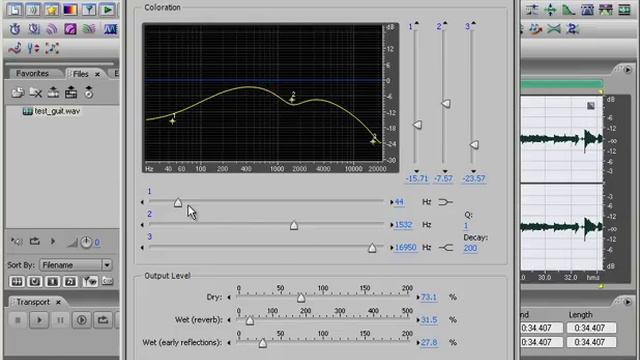This screenshot has height=360, width=640.
Task: Click the Decay value 200
Action: tap(470, 248)
